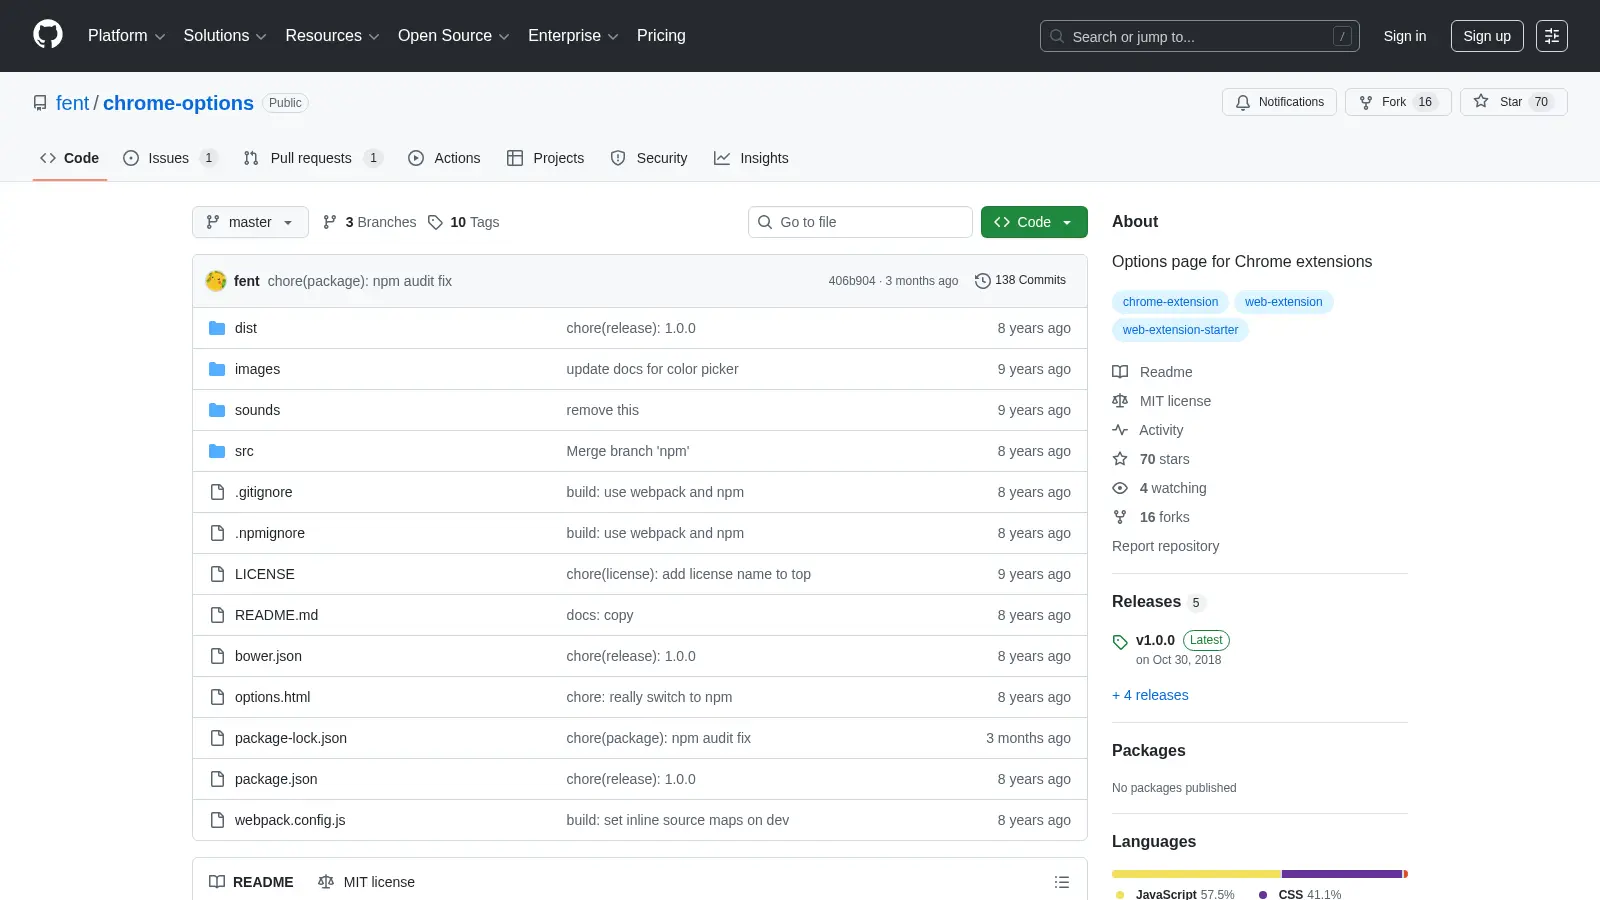Click the pulse icon beside Activity
The width and height of the screenshot is (1600, 900).
click(1120, 430)
